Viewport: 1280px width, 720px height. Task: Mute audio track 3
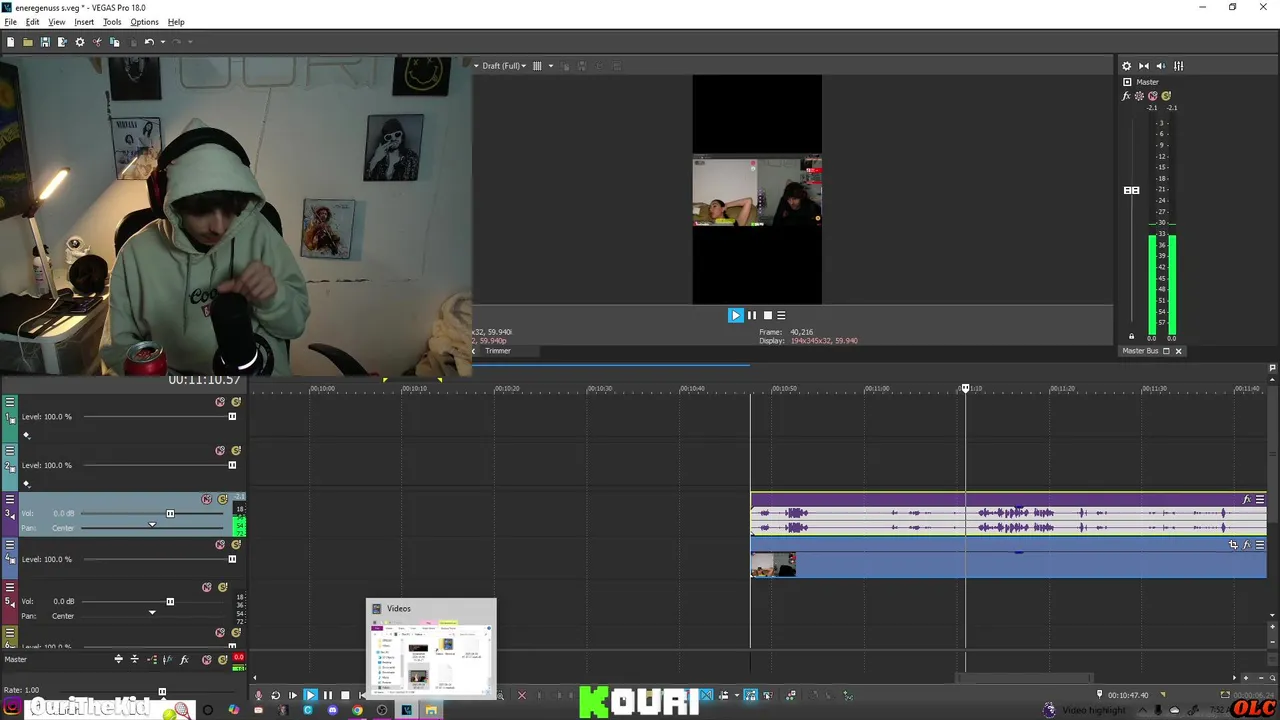tap(207, 499)
